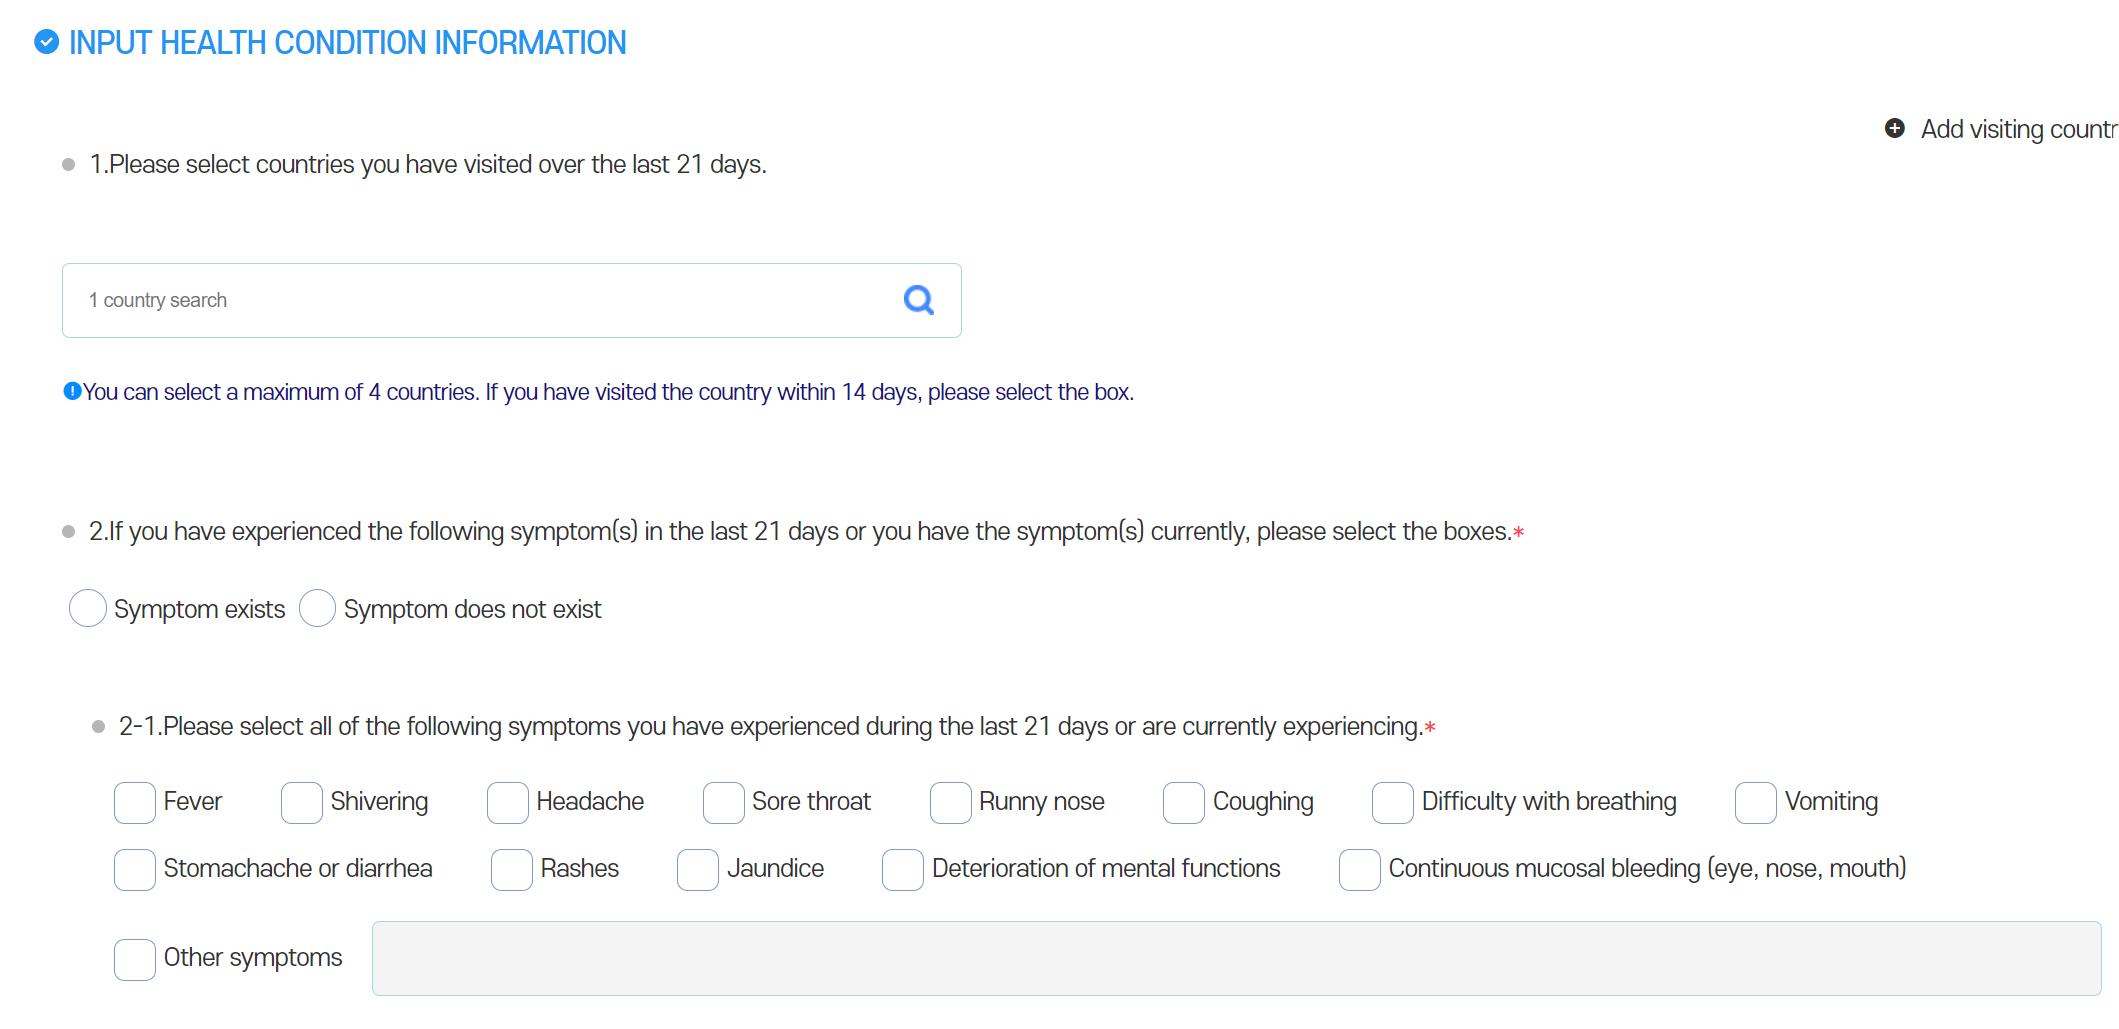Viewport: 2119px width, 1029px height.
Task: Select the Coughing checkbox
Action: pyautogui.click(x=1184, y=802)
